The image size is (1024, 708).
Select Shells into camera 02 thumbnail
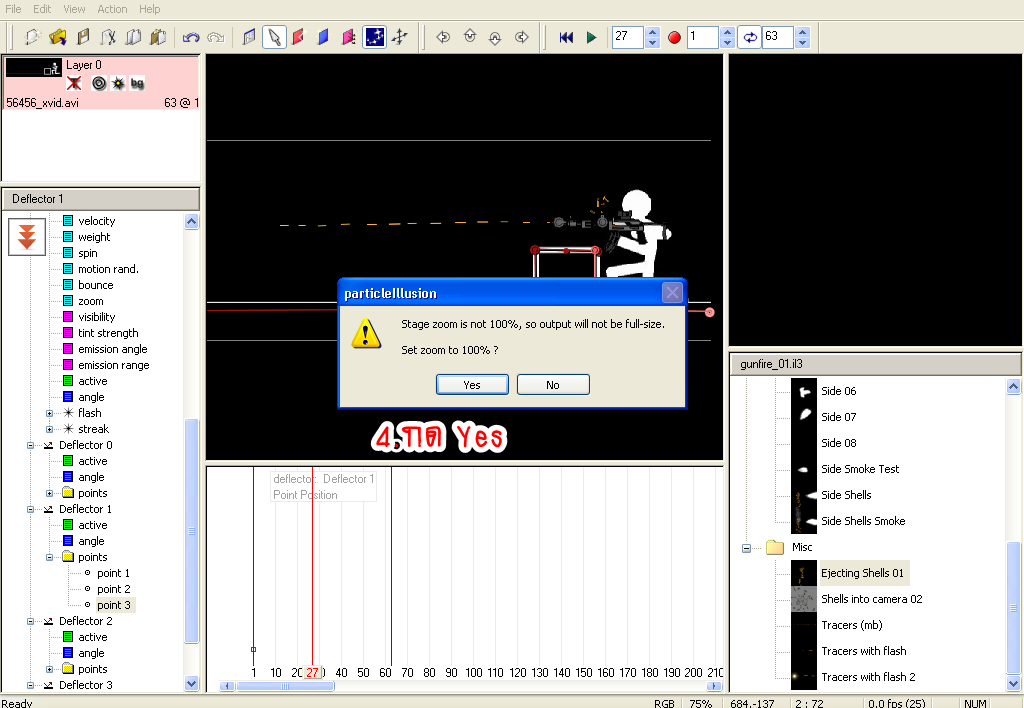[804, 599]
